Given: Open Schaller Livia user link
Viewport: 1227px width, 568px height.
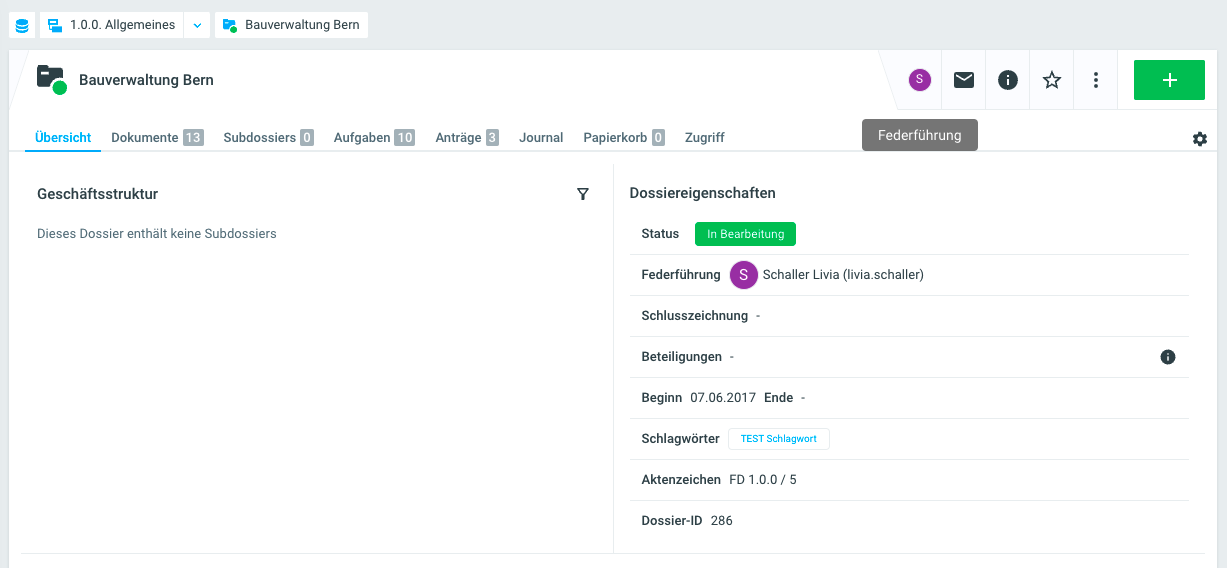Looking at the screenshot, I should pos(842,275).
